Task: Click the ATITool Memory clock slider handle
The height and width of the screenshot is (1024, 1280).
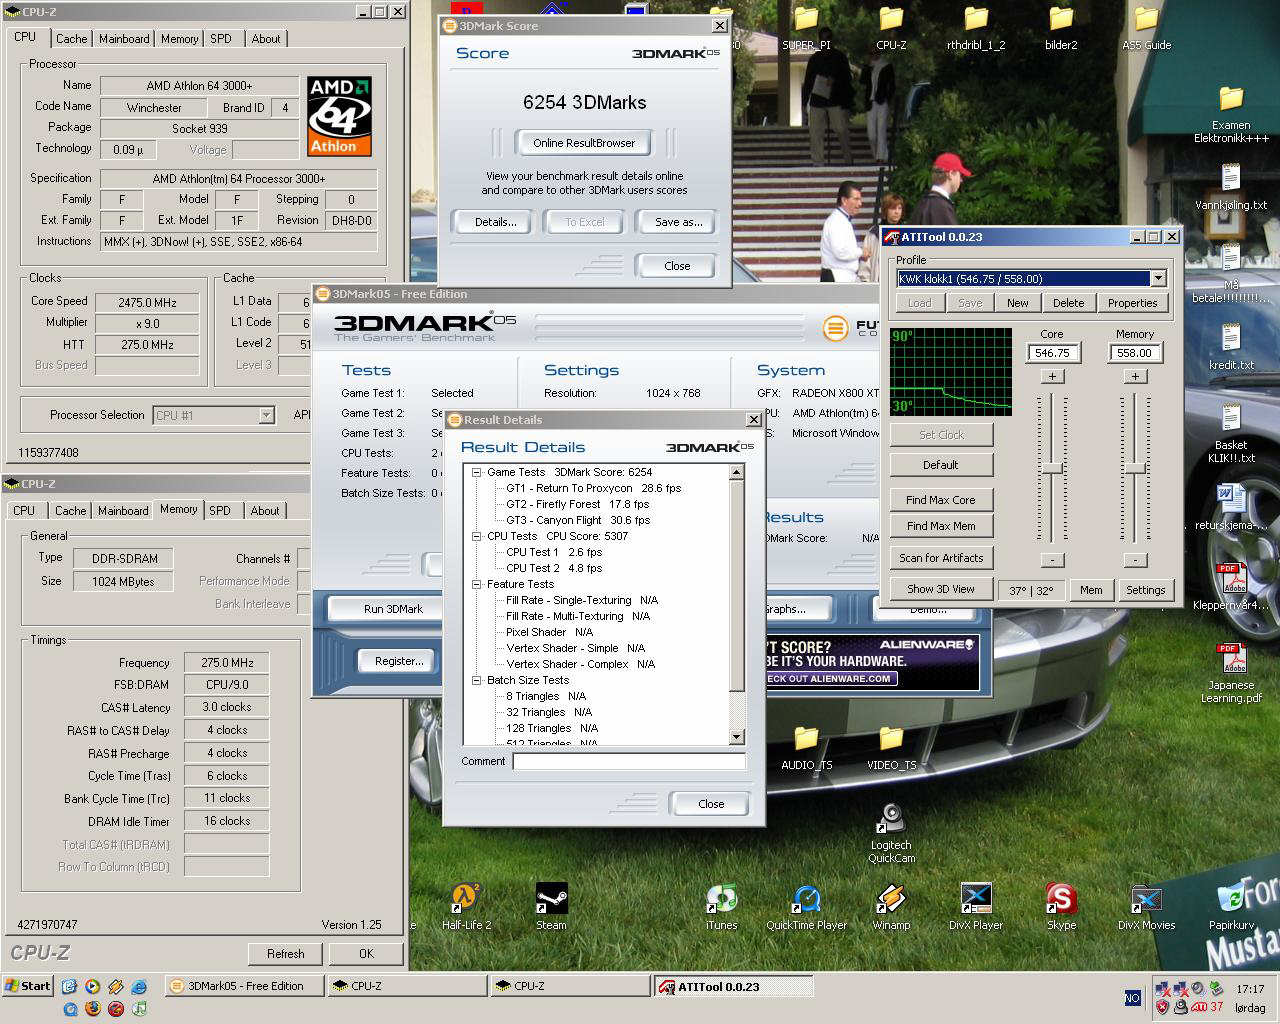Action: click(x=1135, y=469)
